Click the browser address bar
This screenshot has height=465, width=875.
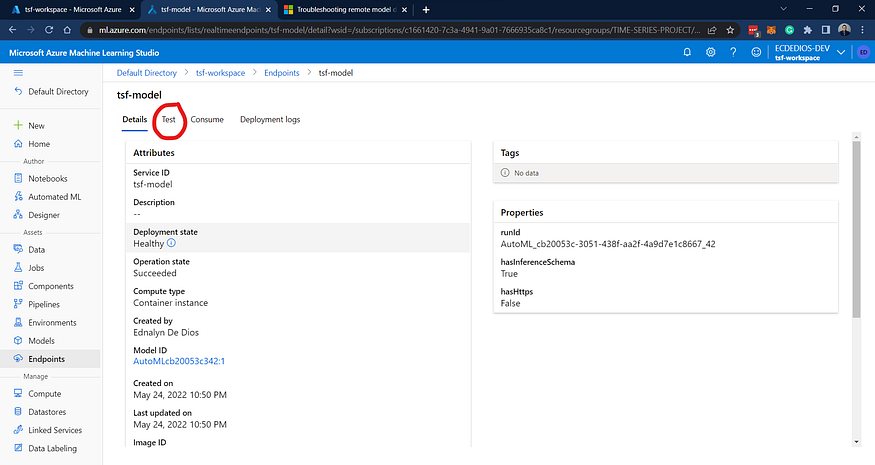coord(399,30)
